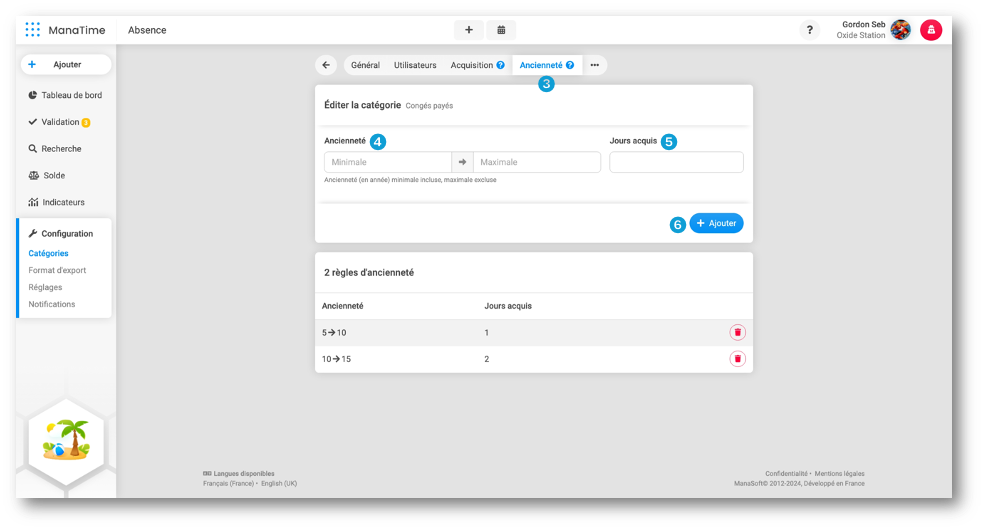Focus the Maximale seniority input field
This screenshot has width=983, height=529.
pyautogui.click(x=537, y=162)
